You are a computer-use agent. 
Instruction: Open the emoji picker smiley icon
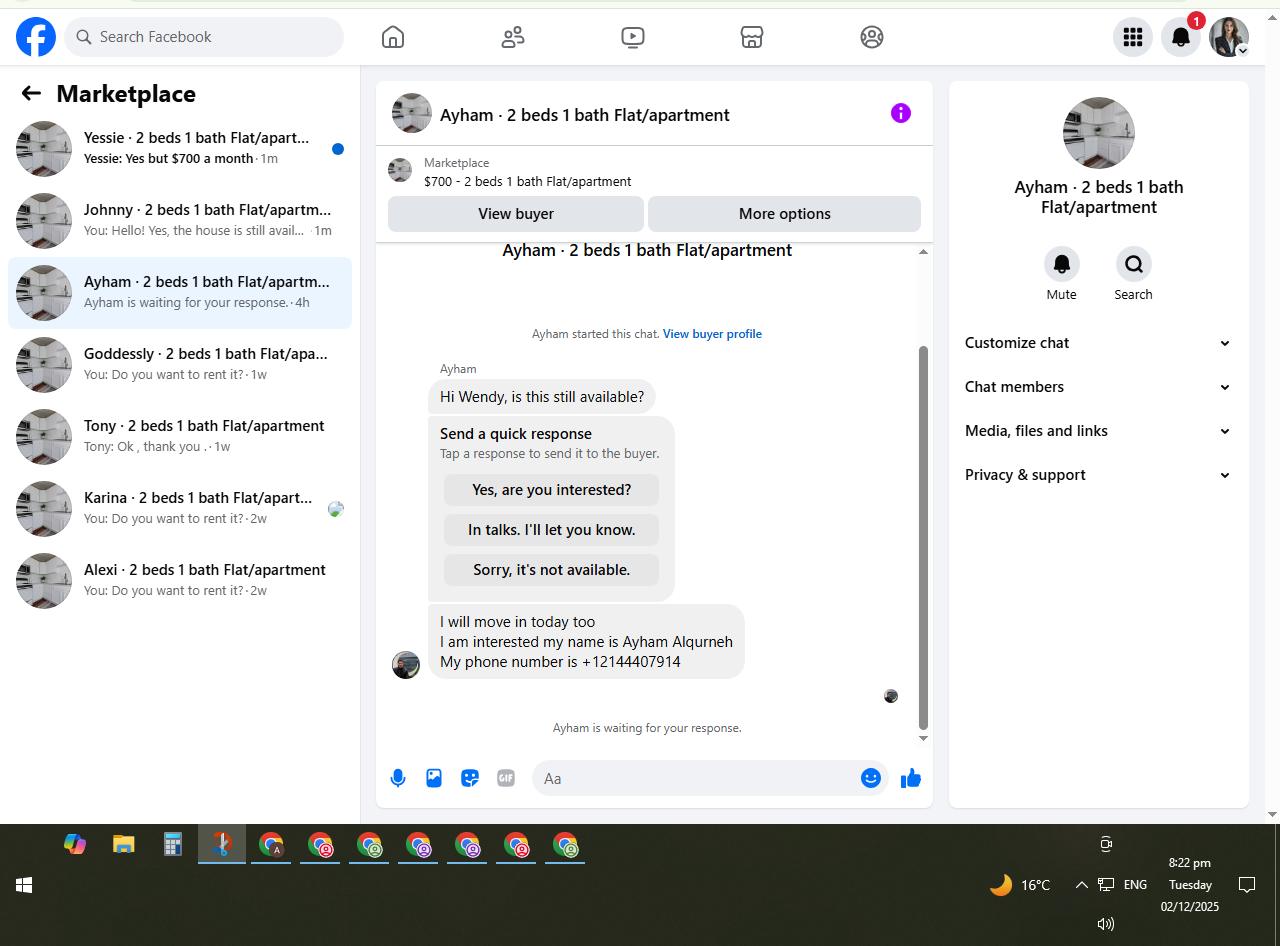(x=871, y=778)
